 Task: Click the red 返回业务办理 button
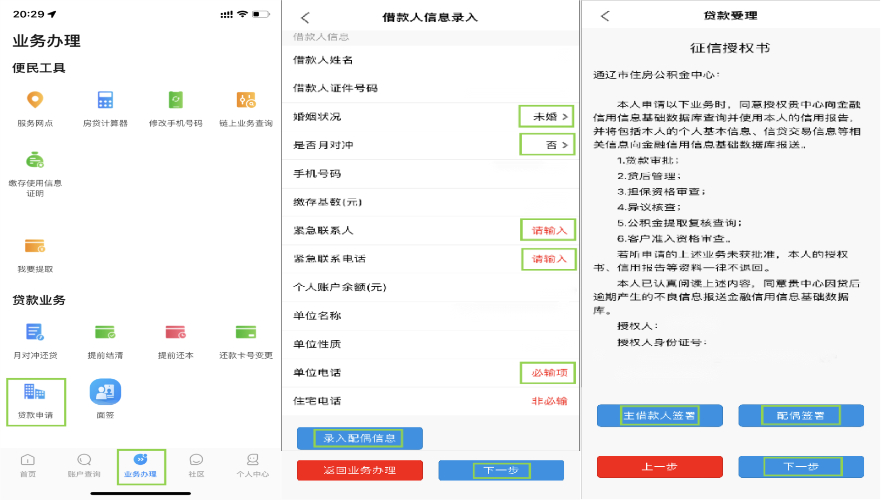[360, 470]
